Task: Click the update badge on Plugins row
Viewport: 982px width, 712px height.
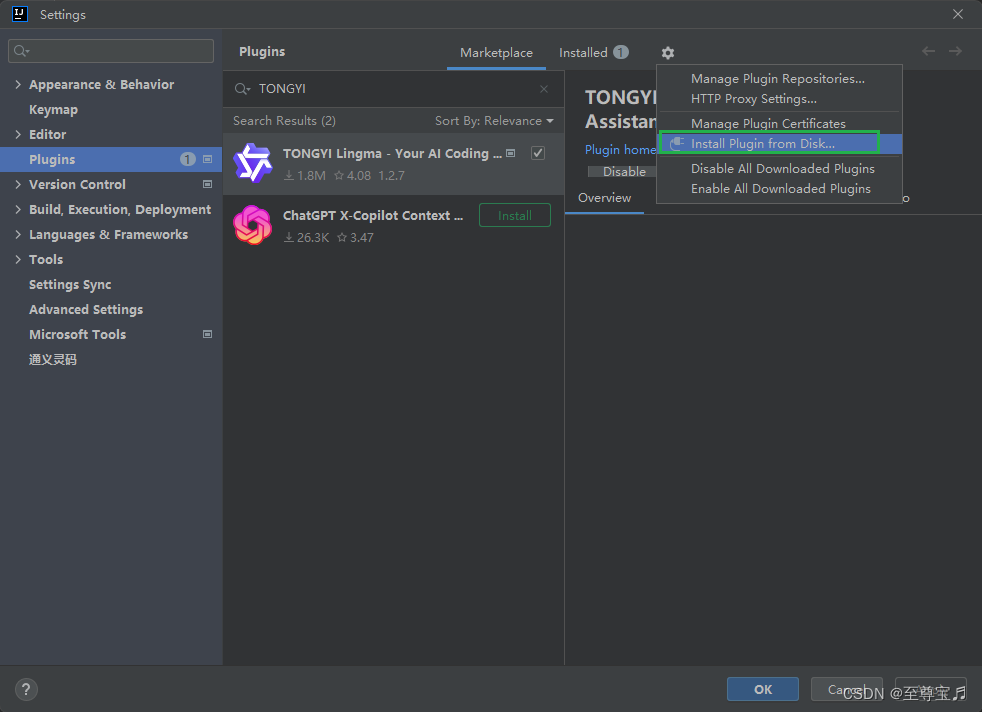Action: point(188,160)
